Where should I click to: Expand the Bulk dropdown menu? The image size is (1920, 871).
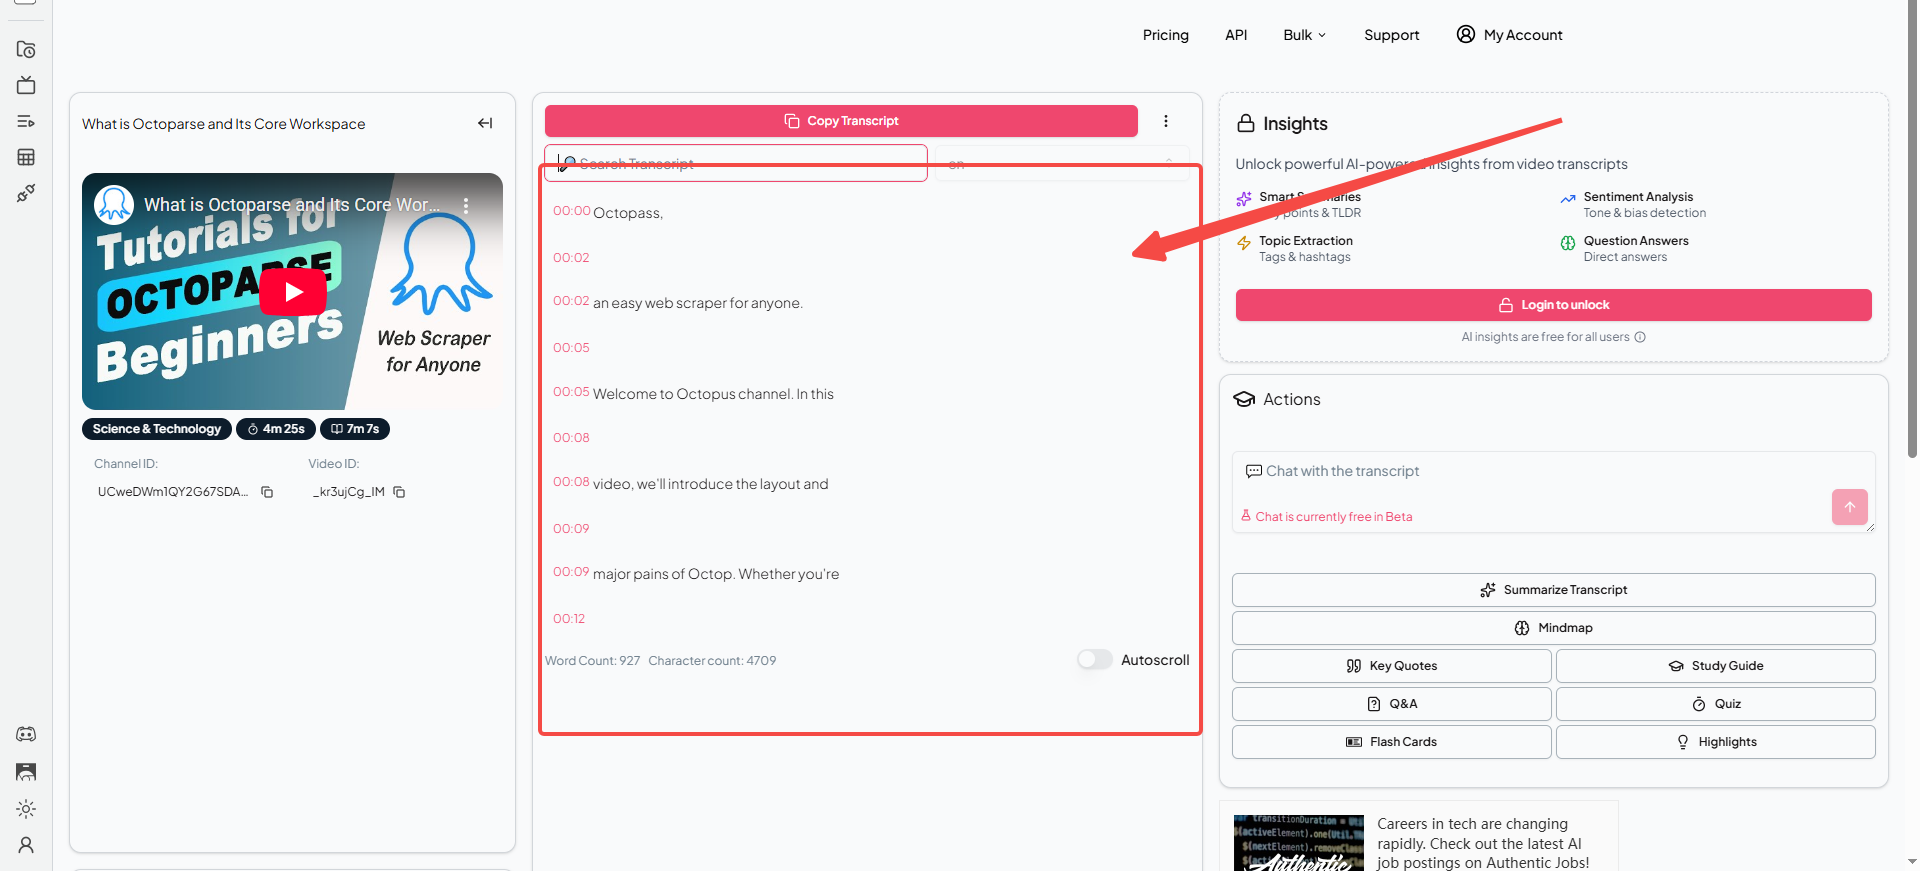click(x=1304, y=35)
